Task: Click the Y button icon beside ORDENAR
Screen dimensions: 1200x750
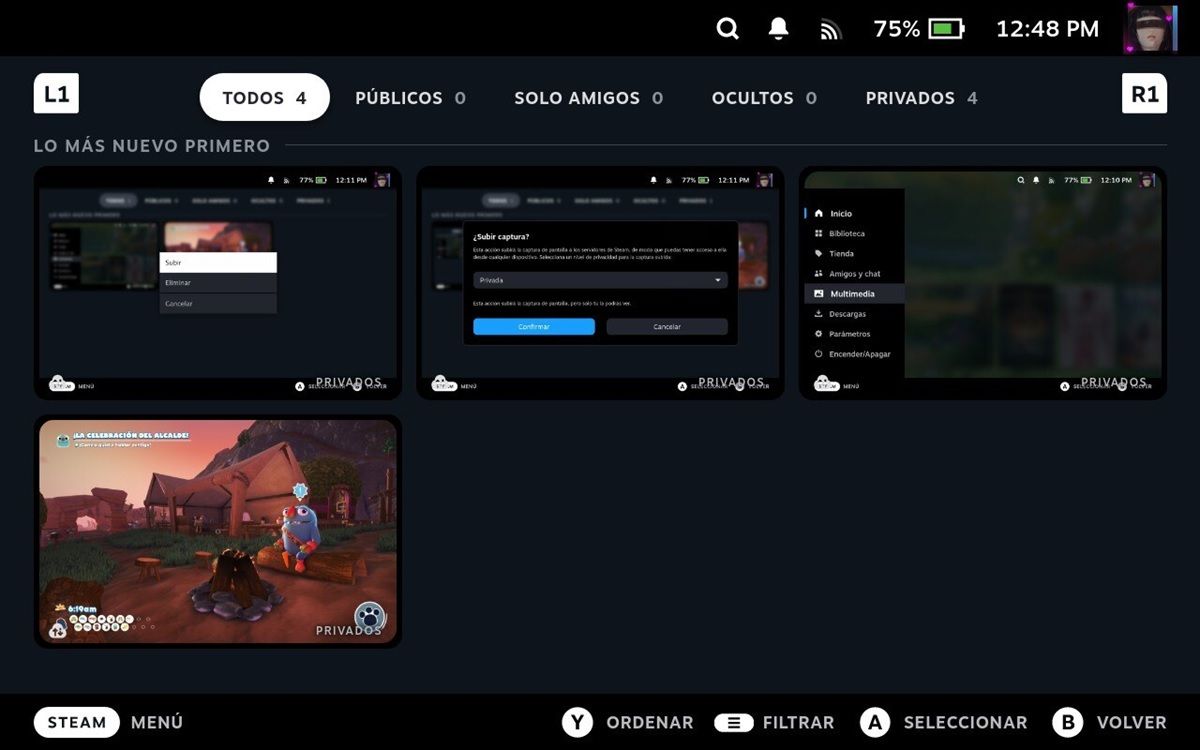Action: pyautogui.click(x=578, y=722)
